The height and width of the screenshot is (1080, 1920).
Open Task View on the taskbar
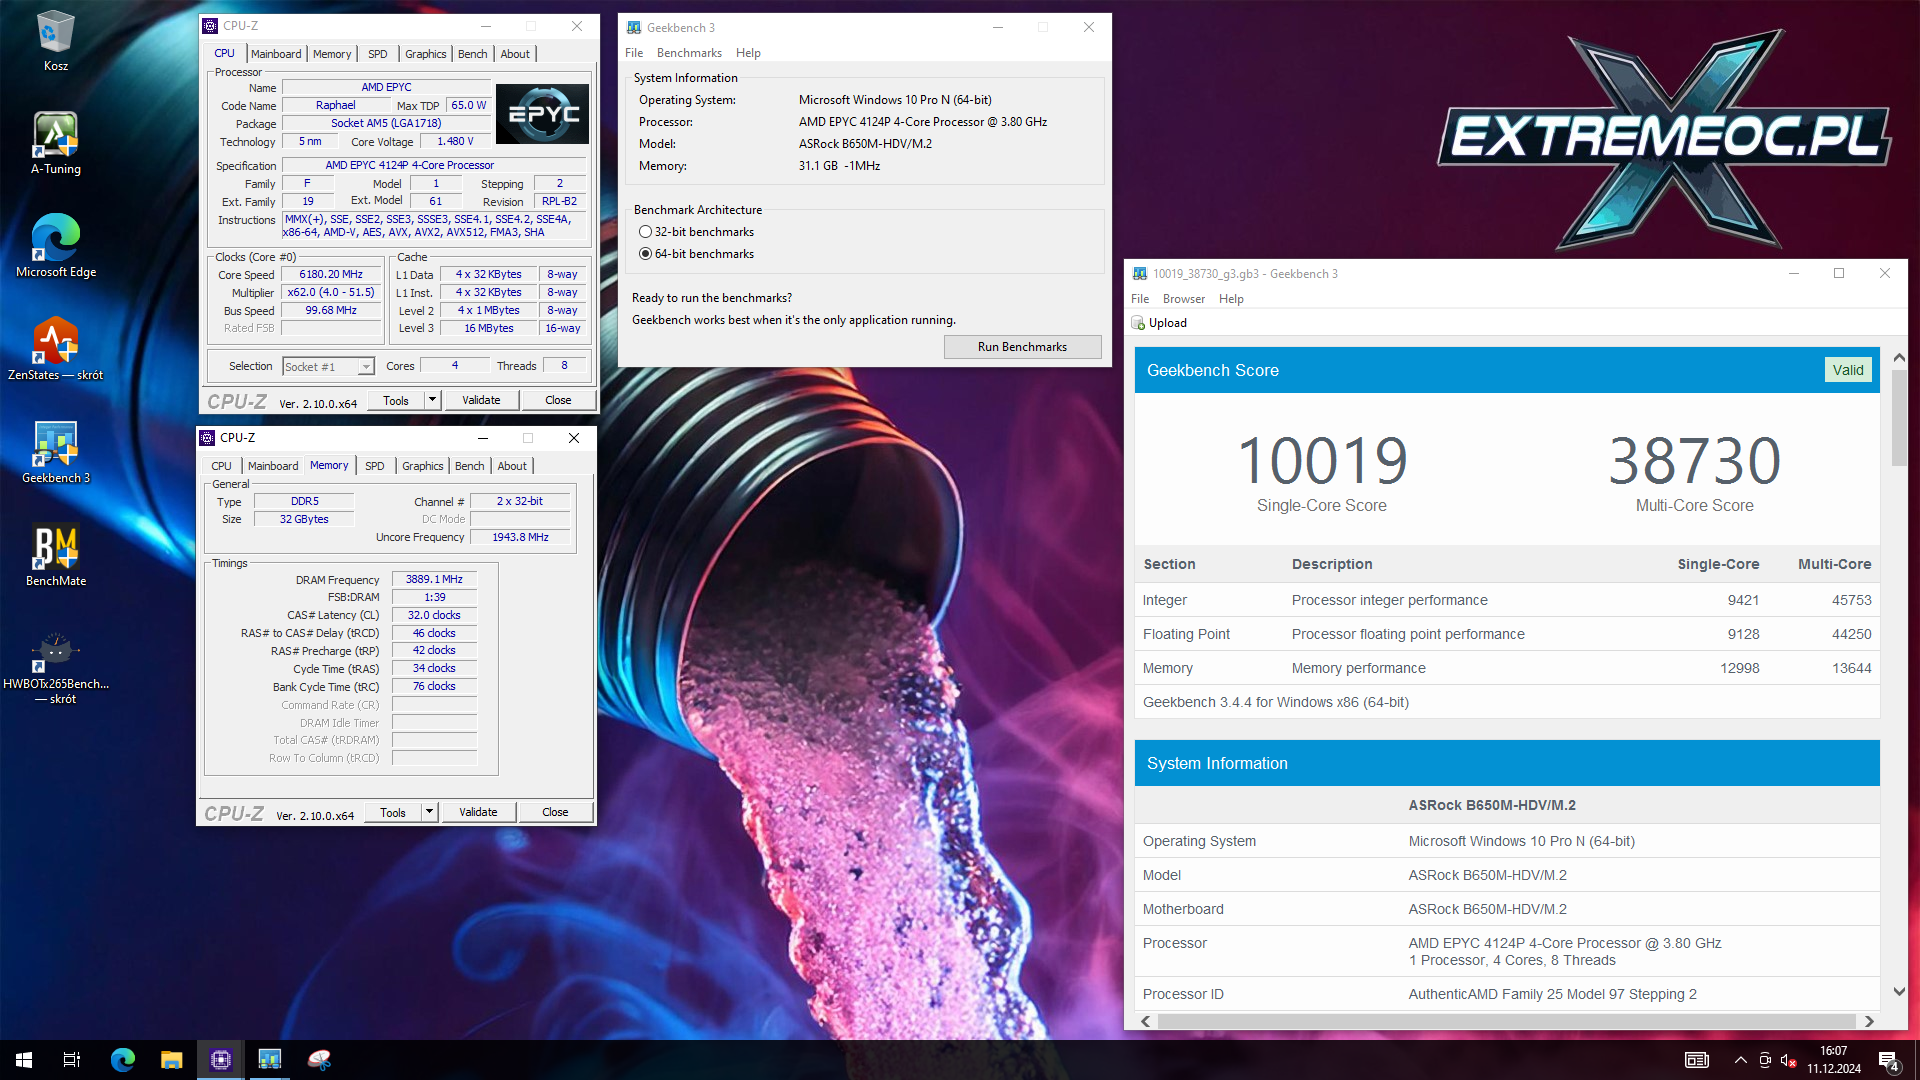click(x=72, y=1060)
